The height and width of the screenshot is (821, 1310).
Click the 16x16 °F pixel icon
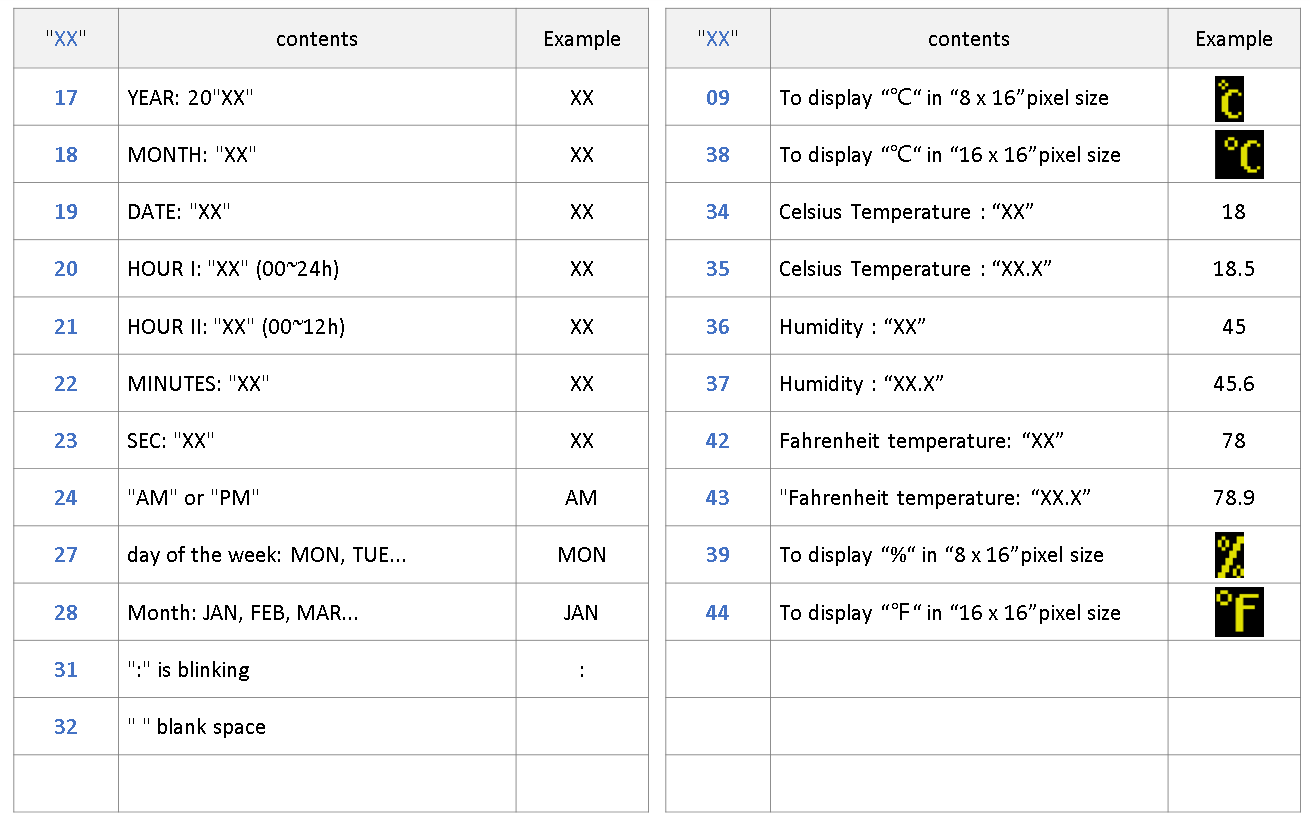point(1239,612)
